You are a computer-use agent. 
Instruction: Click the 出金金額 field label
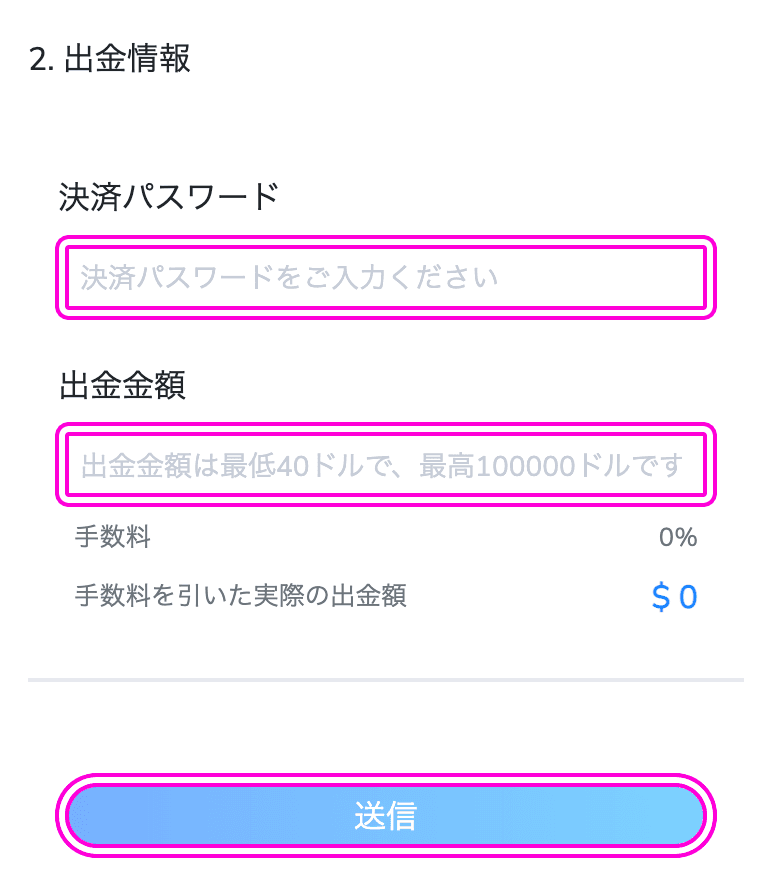pos(123,385)
